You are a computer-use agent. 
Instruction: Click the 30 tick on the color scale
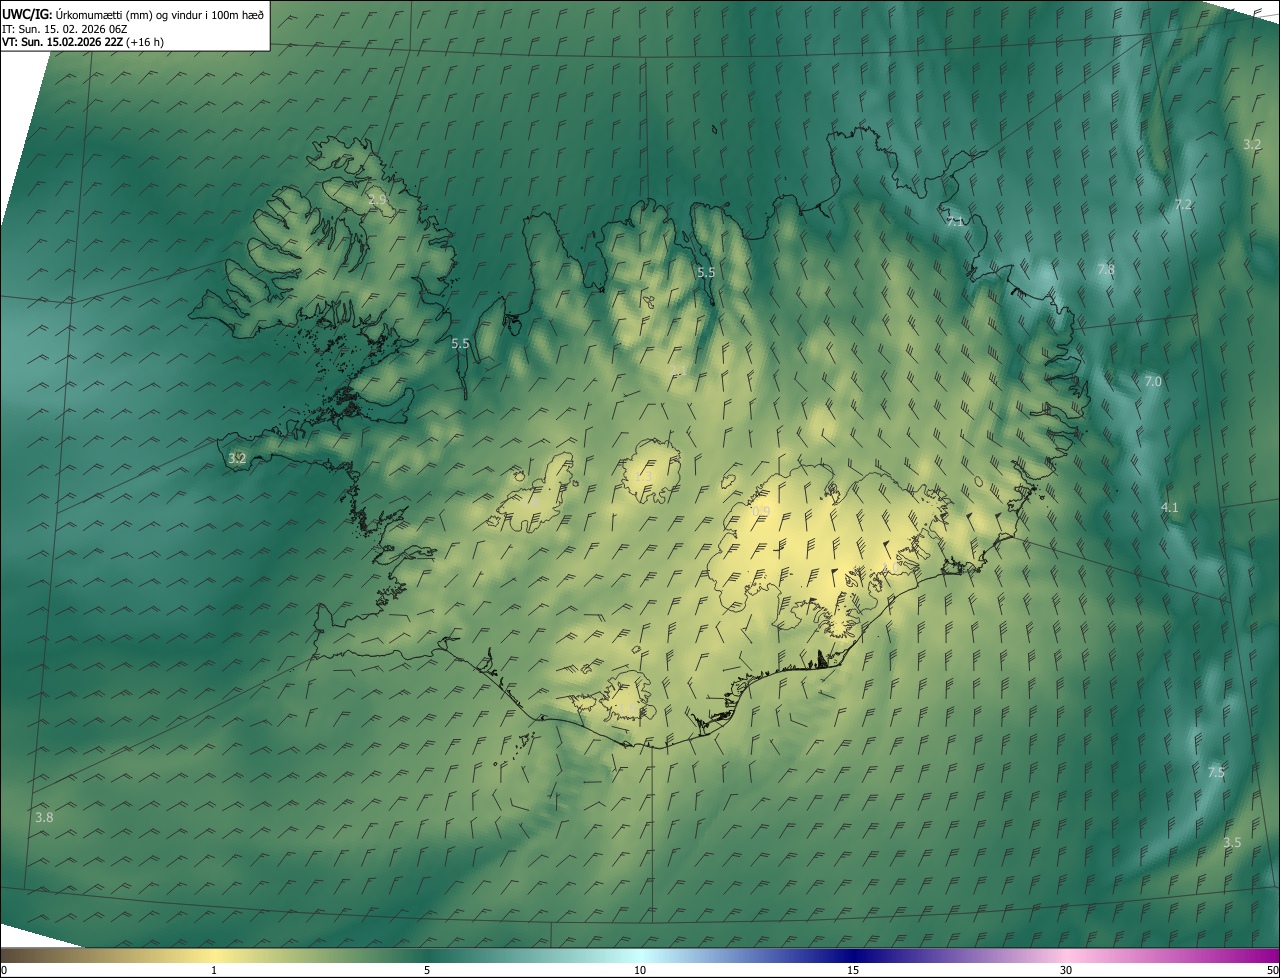click(x=1066, y=971)
